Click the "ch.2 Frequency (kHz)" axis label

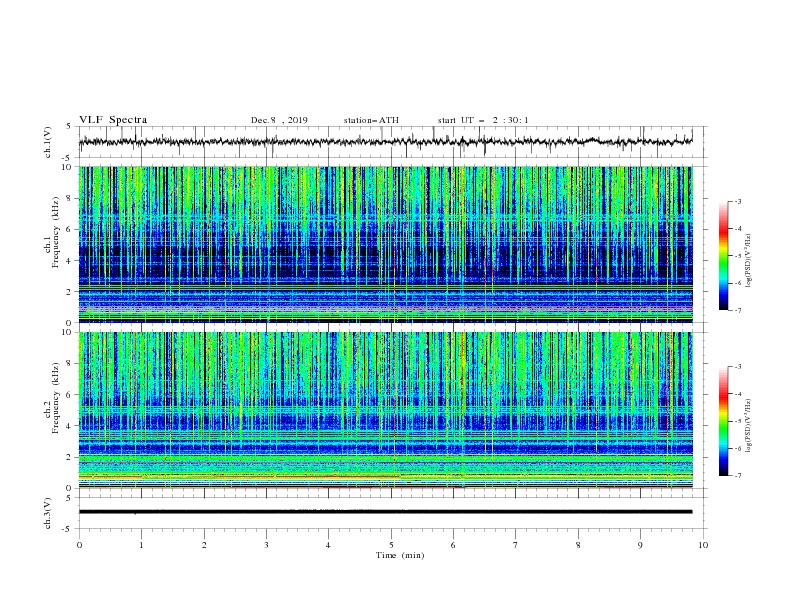tap(52, 397)
